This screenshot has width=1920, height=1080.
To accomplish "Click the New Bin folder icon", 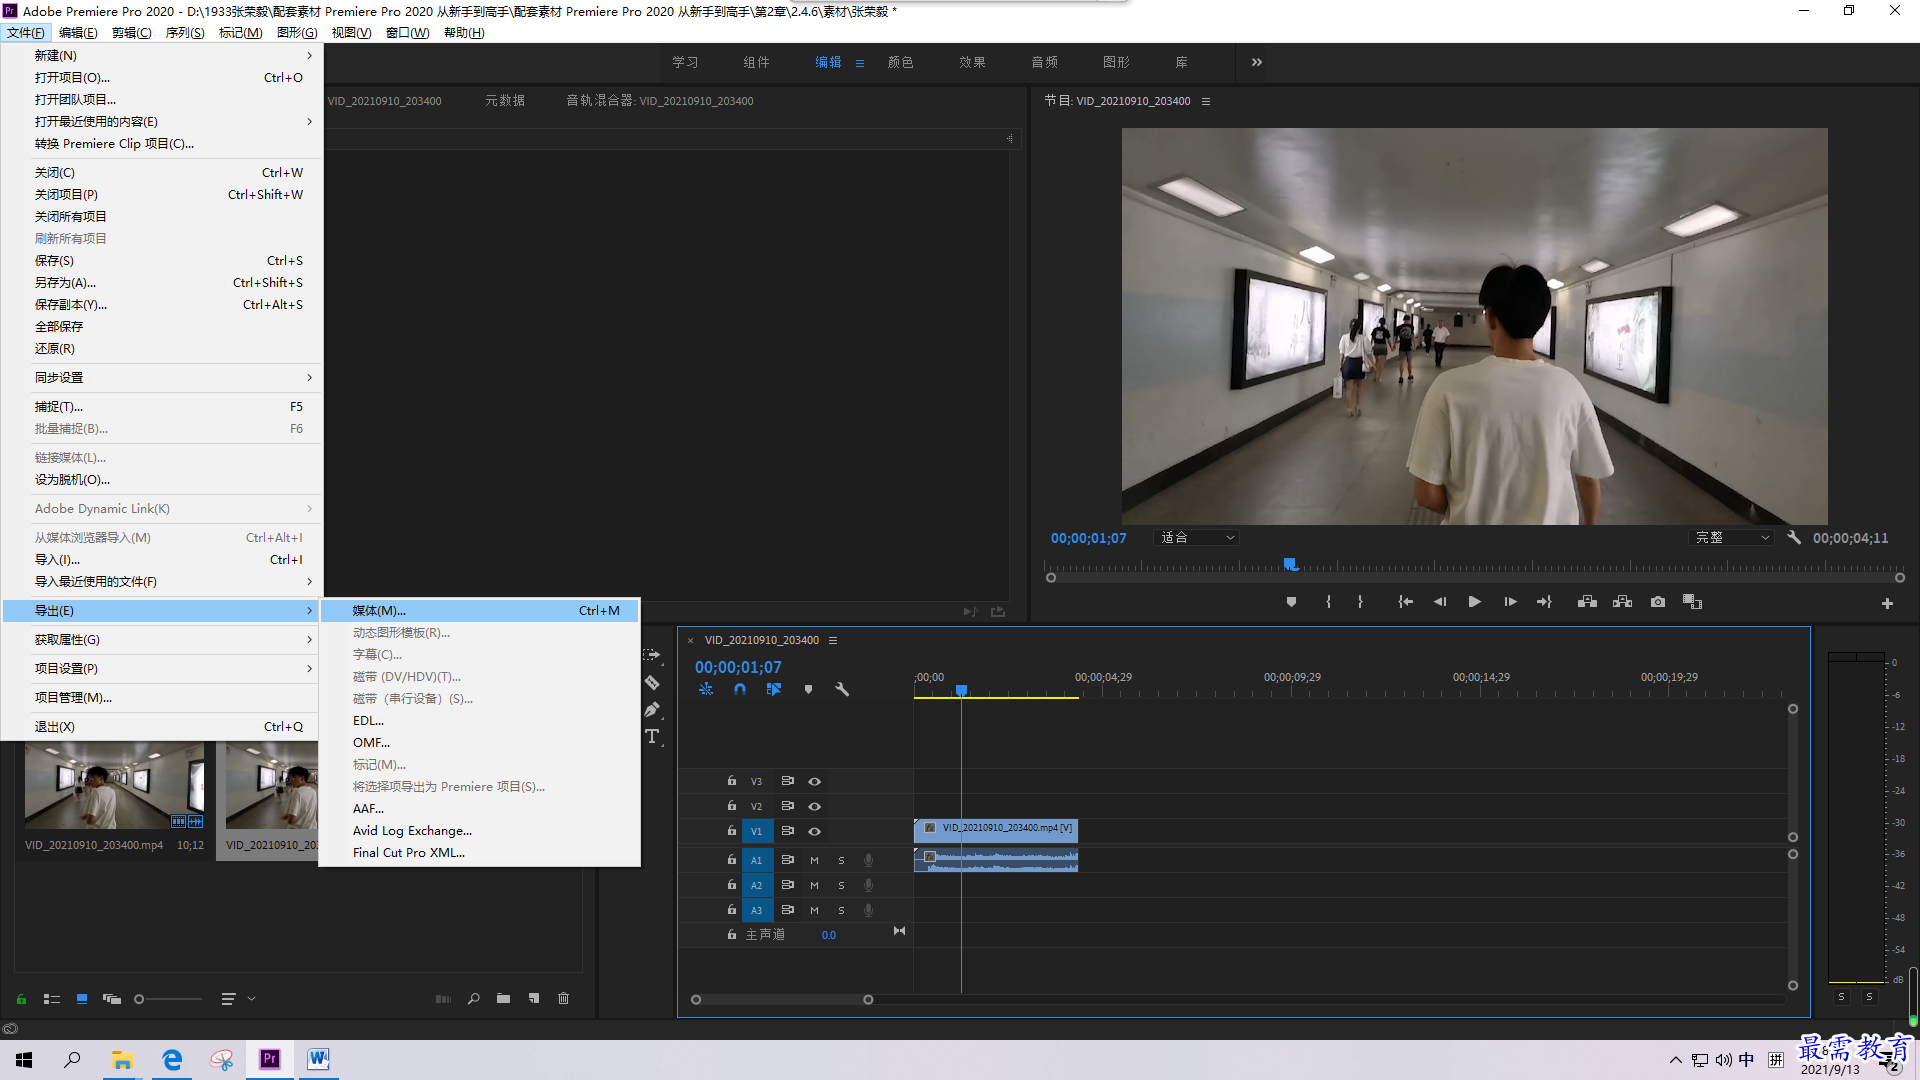I will point(503,998).
